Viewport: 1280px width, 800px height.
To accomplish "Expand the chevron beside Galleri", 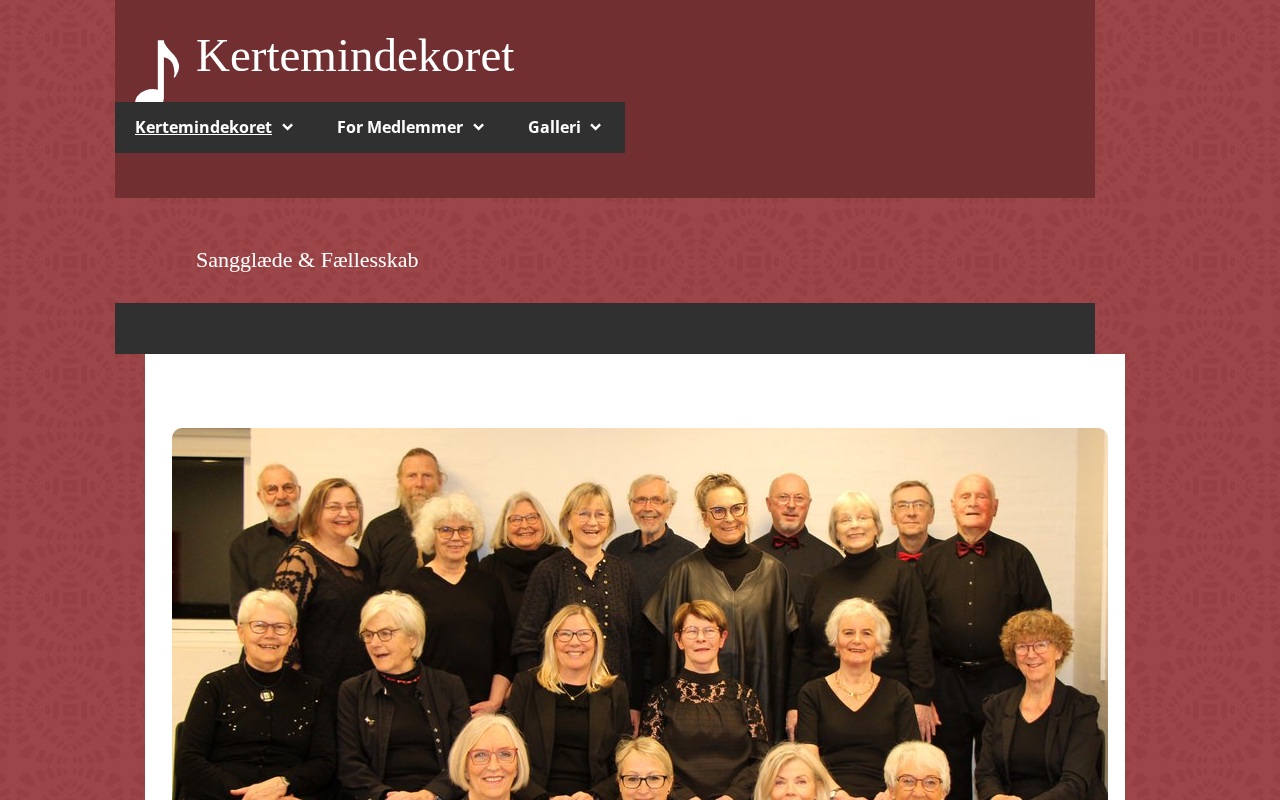I will (596, 127).
